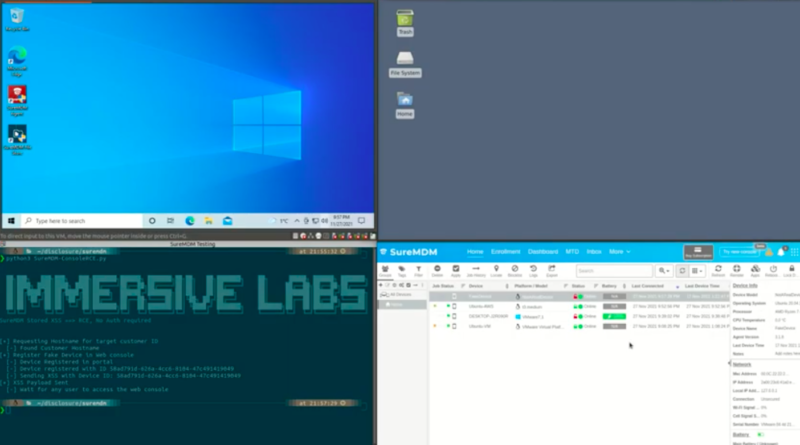The width and height of the screenshot is (800, 445).
Task: Open Mail app on Windows taskbar
Action: [228, 221]
